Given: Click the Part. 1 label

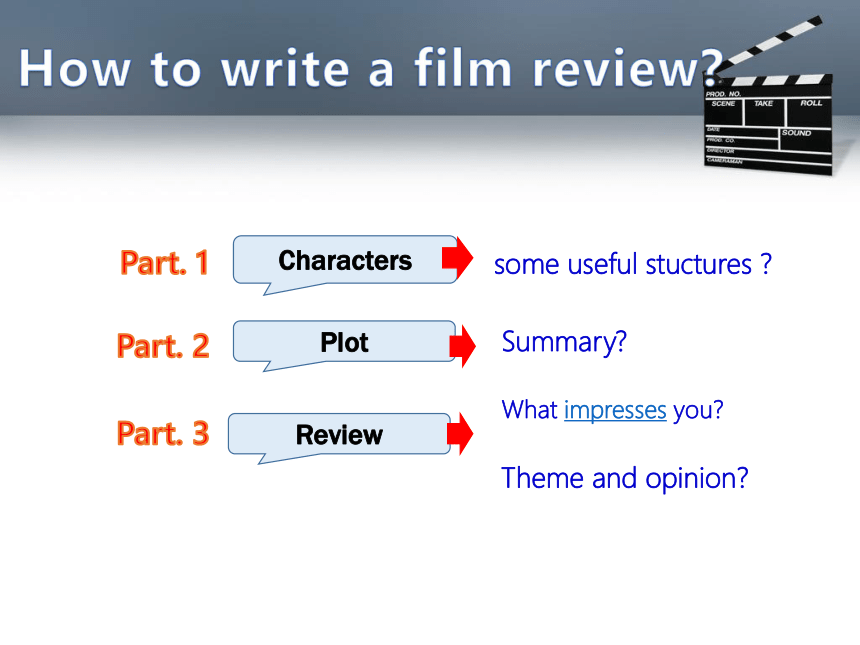Looking at the screenshot, I should (x=164, y=262).
